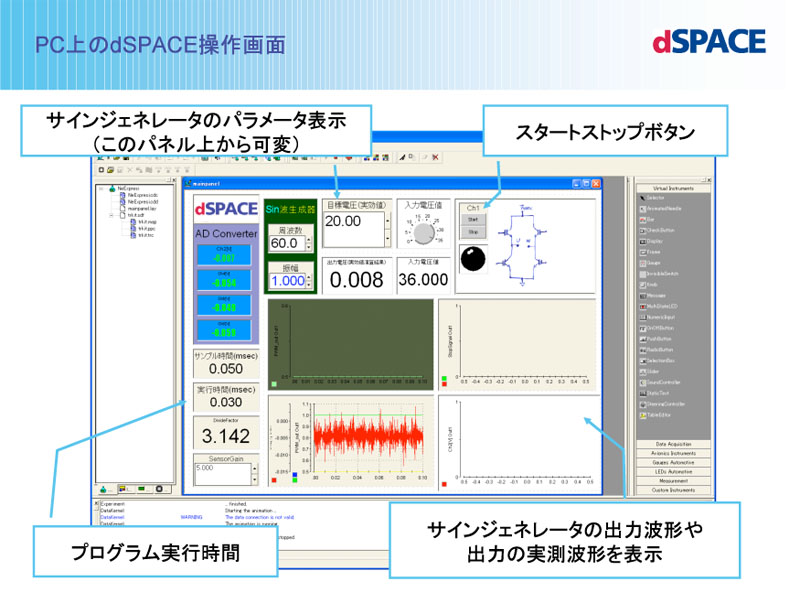Pick the Display instrument
The width and height of the screenshot is (800, 603).
pyautogui.click(x=652, y=241)
